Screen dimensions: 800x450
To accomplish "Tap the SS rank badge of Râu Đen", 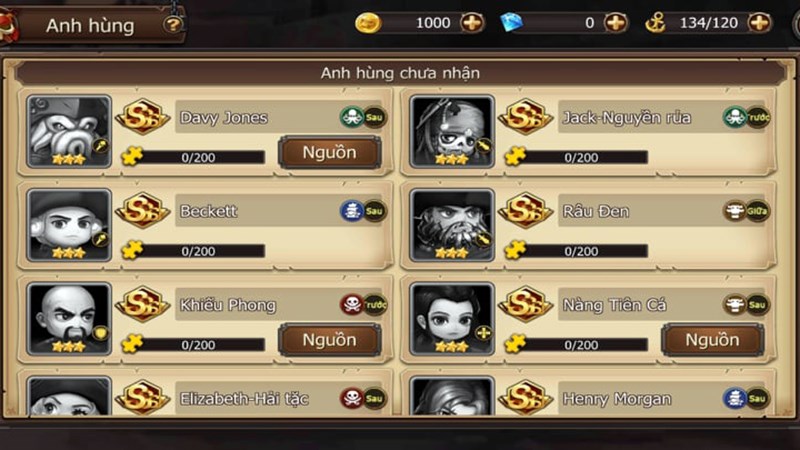I will click(x=526, y=210).
